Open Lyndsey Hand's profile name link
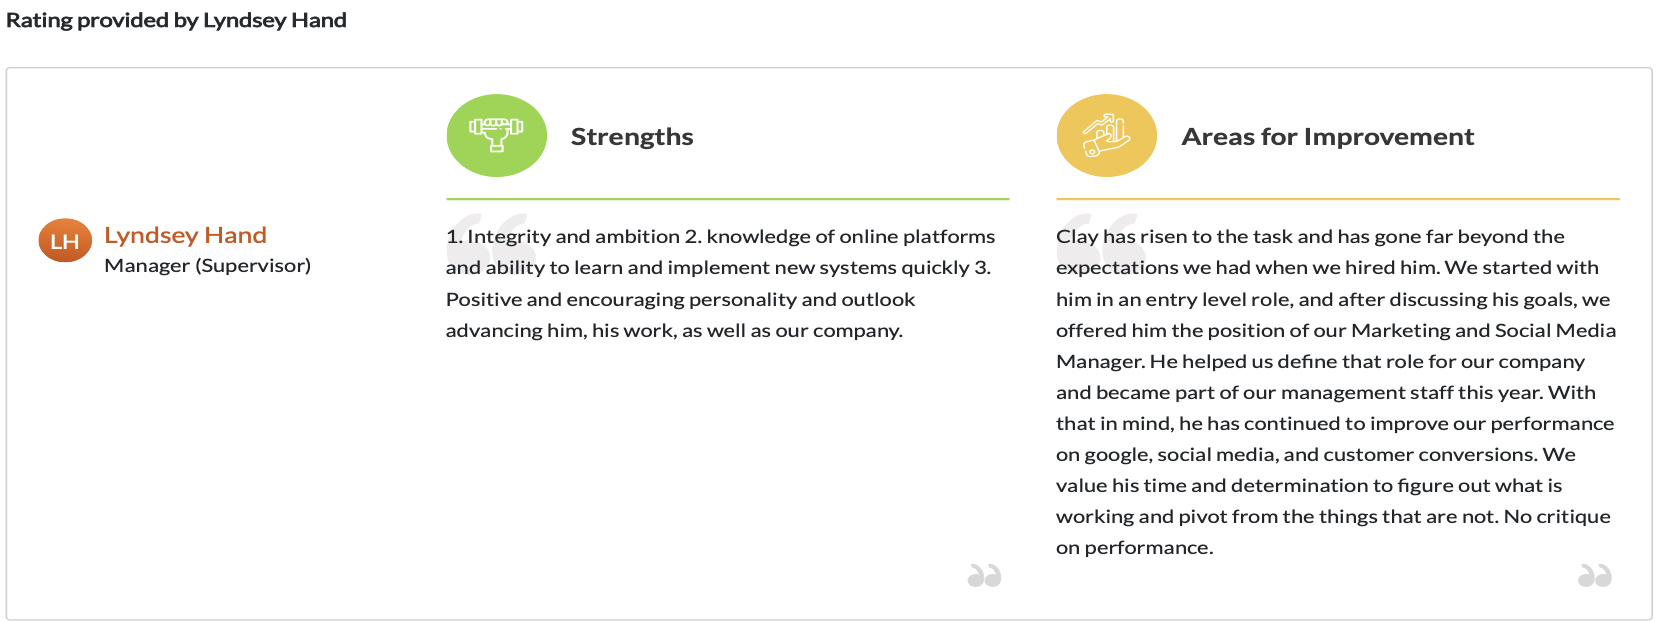 coord(185,235)
